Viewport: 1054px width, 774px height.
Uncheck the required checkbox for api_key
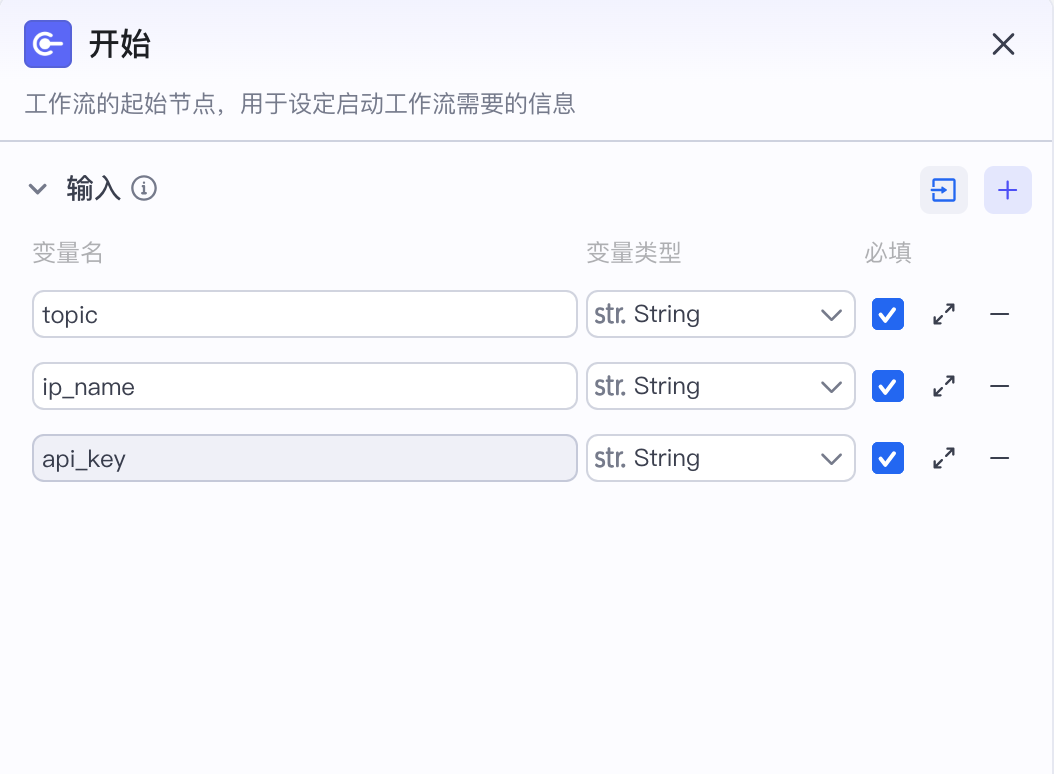point(887,458)
